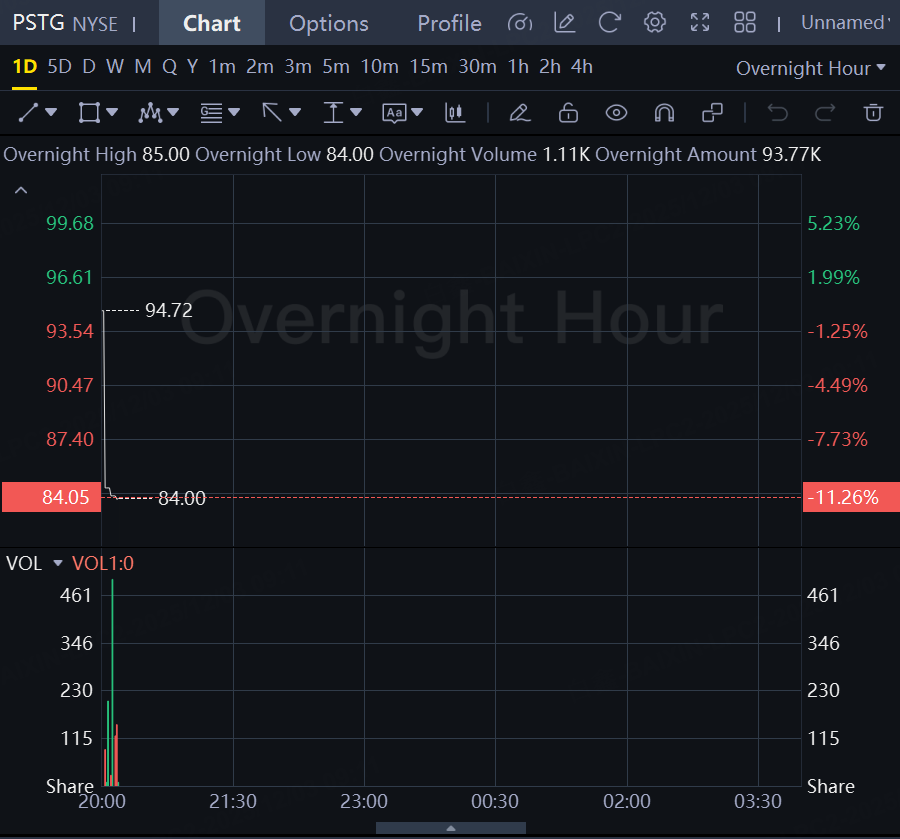Click the copy drawings icon
Image resolution: width=900 pixels, height=839 pixels.
[712, 112]
